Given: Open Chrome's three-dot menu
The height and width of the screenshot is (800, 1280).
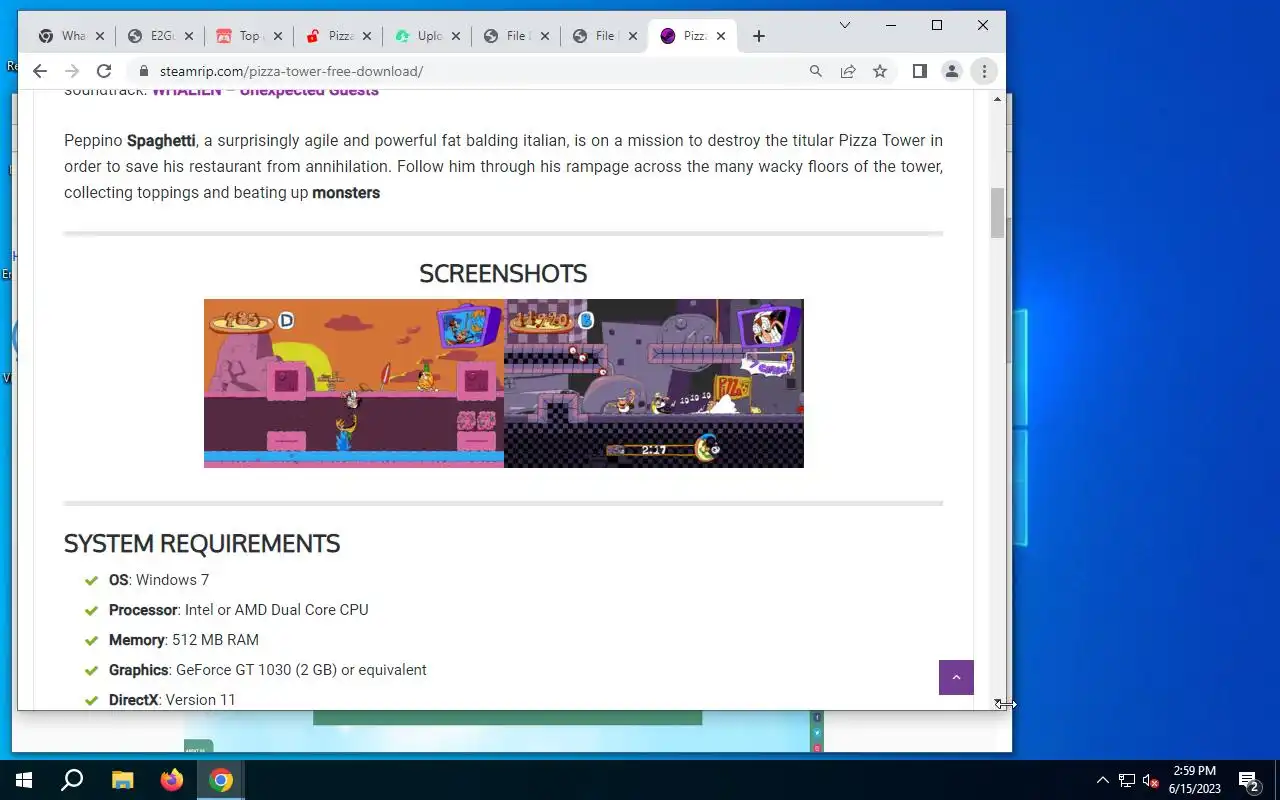Looking at the screenshot, I should [x=984, y=71].
